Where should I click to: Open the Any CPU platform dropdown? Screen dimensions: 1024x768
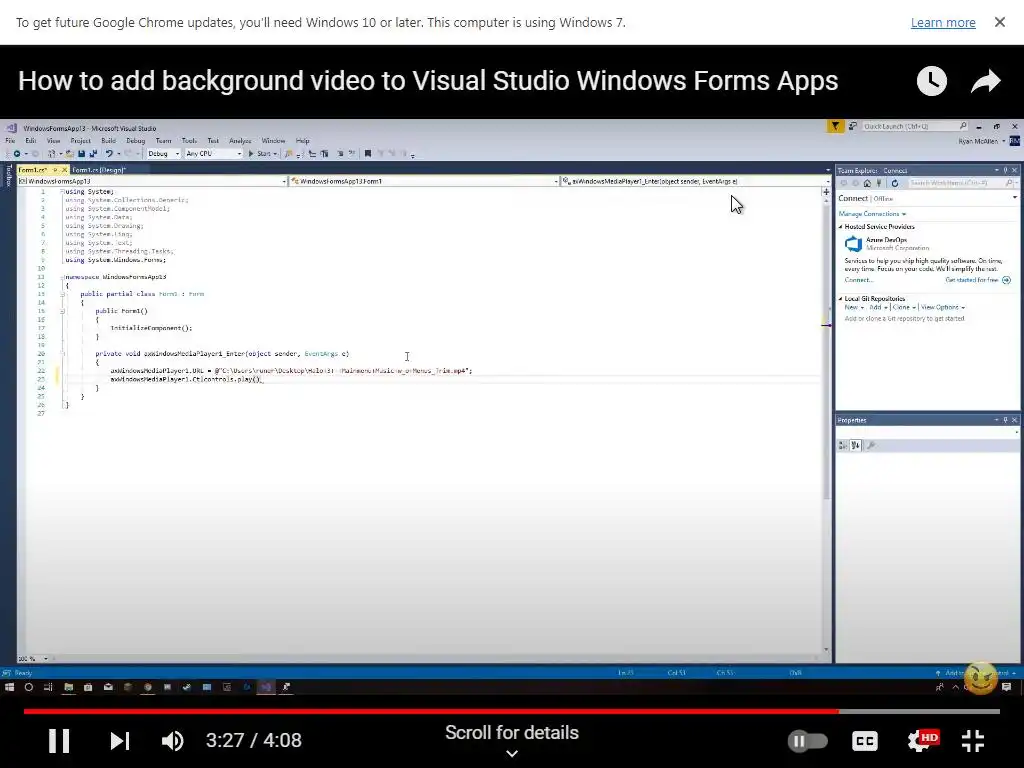click(x=214, y=153)
